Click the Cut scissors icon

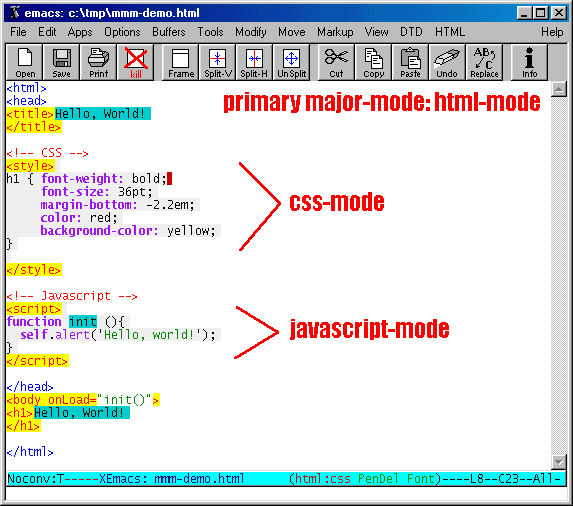[336, 62]
